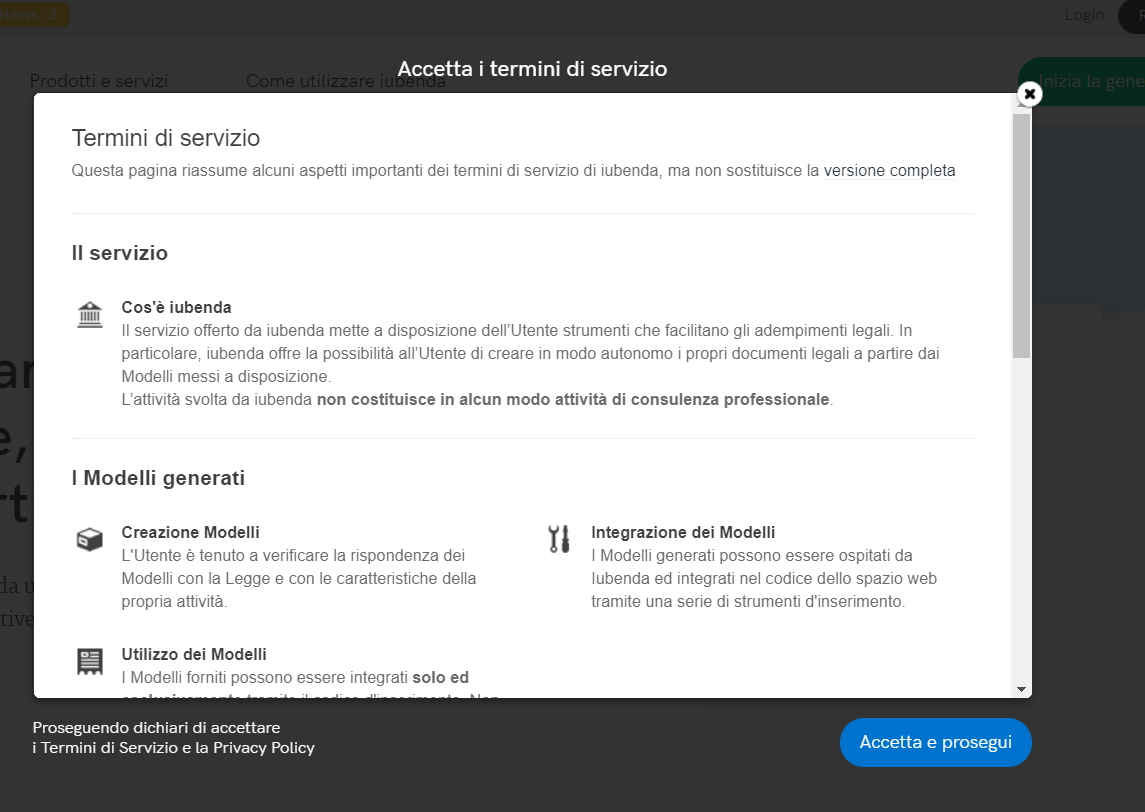Click the Accetta i termini di servizio title
This screenshot has height=812, width=1145.
532,69
